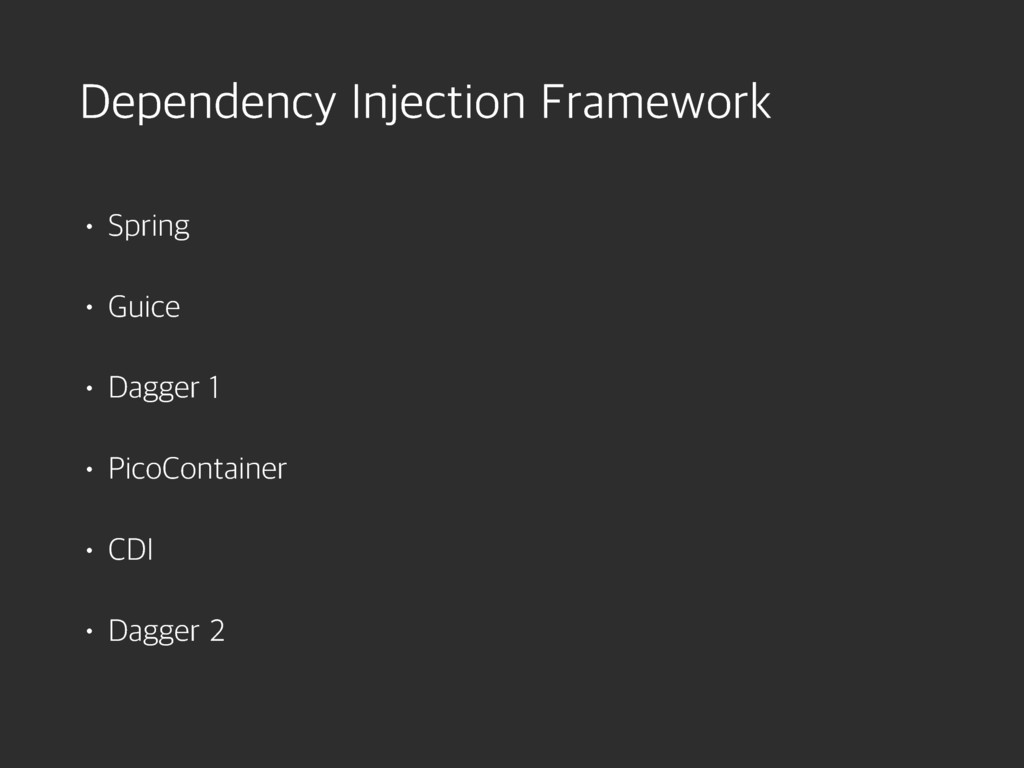Click the bullet dot before Dagger 2
This screenshot has width=1024, height=768.
tap(89, 632)
